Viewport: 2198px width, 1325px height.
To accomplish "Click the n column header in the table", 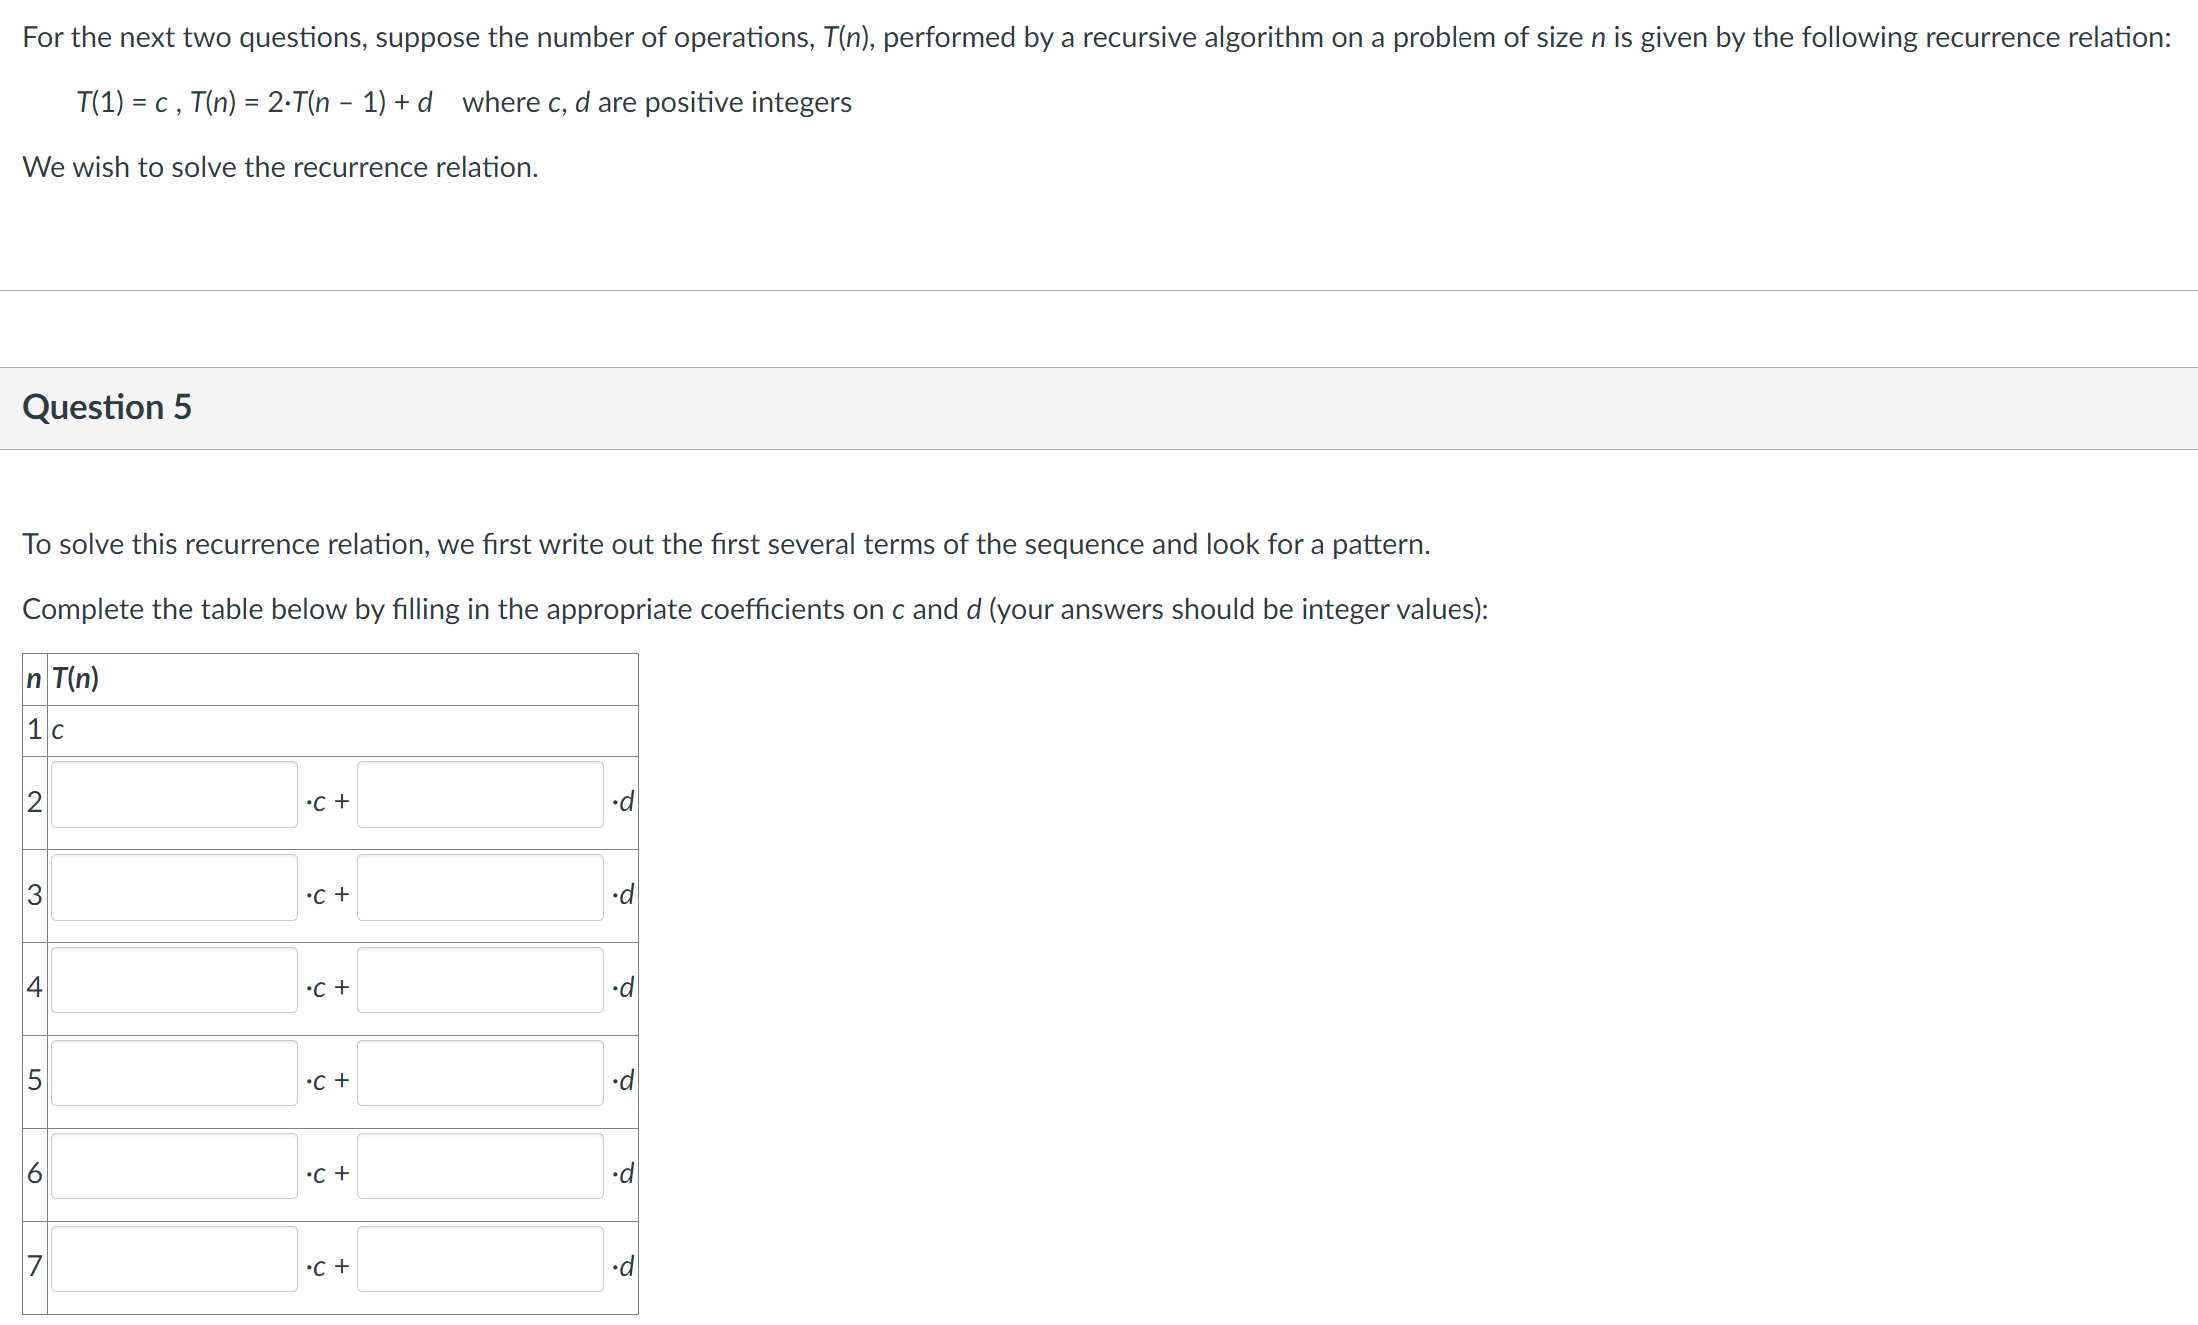I will (x=34, y=679).
